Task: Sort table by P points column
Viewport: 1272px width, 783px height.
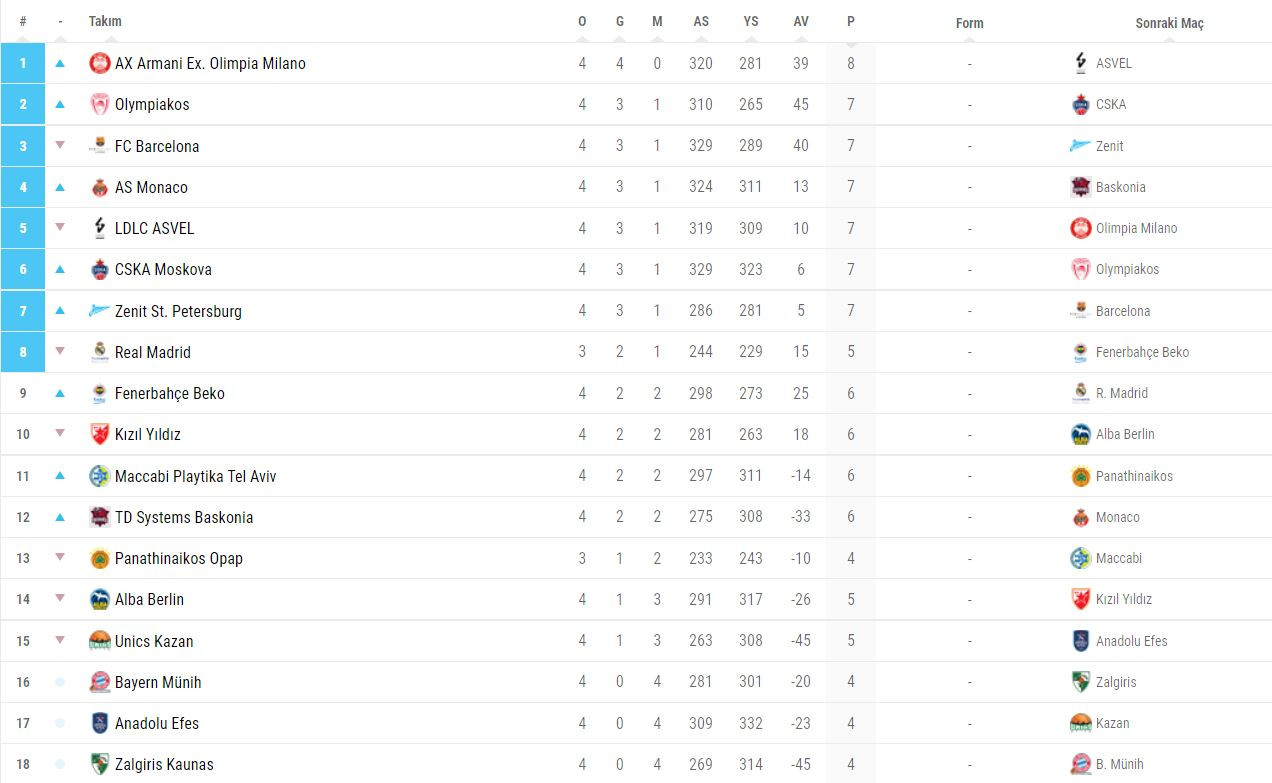Action: 850,21
